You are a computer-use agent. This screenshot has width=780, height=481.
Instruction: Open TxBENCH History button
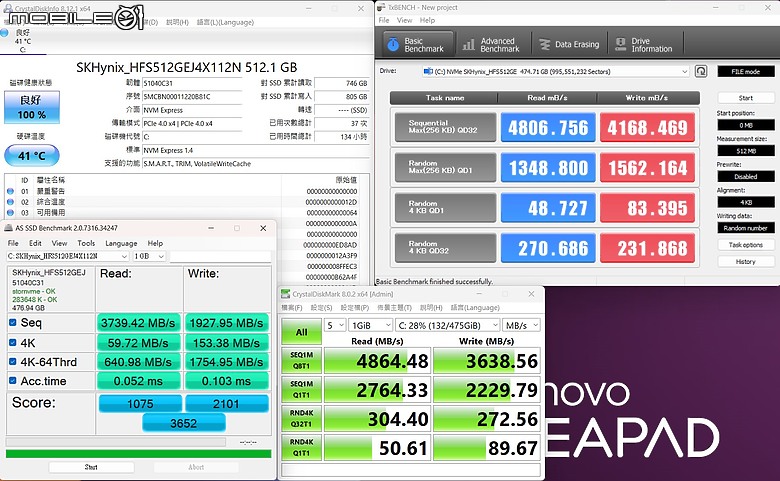click(x=745, y=262)
